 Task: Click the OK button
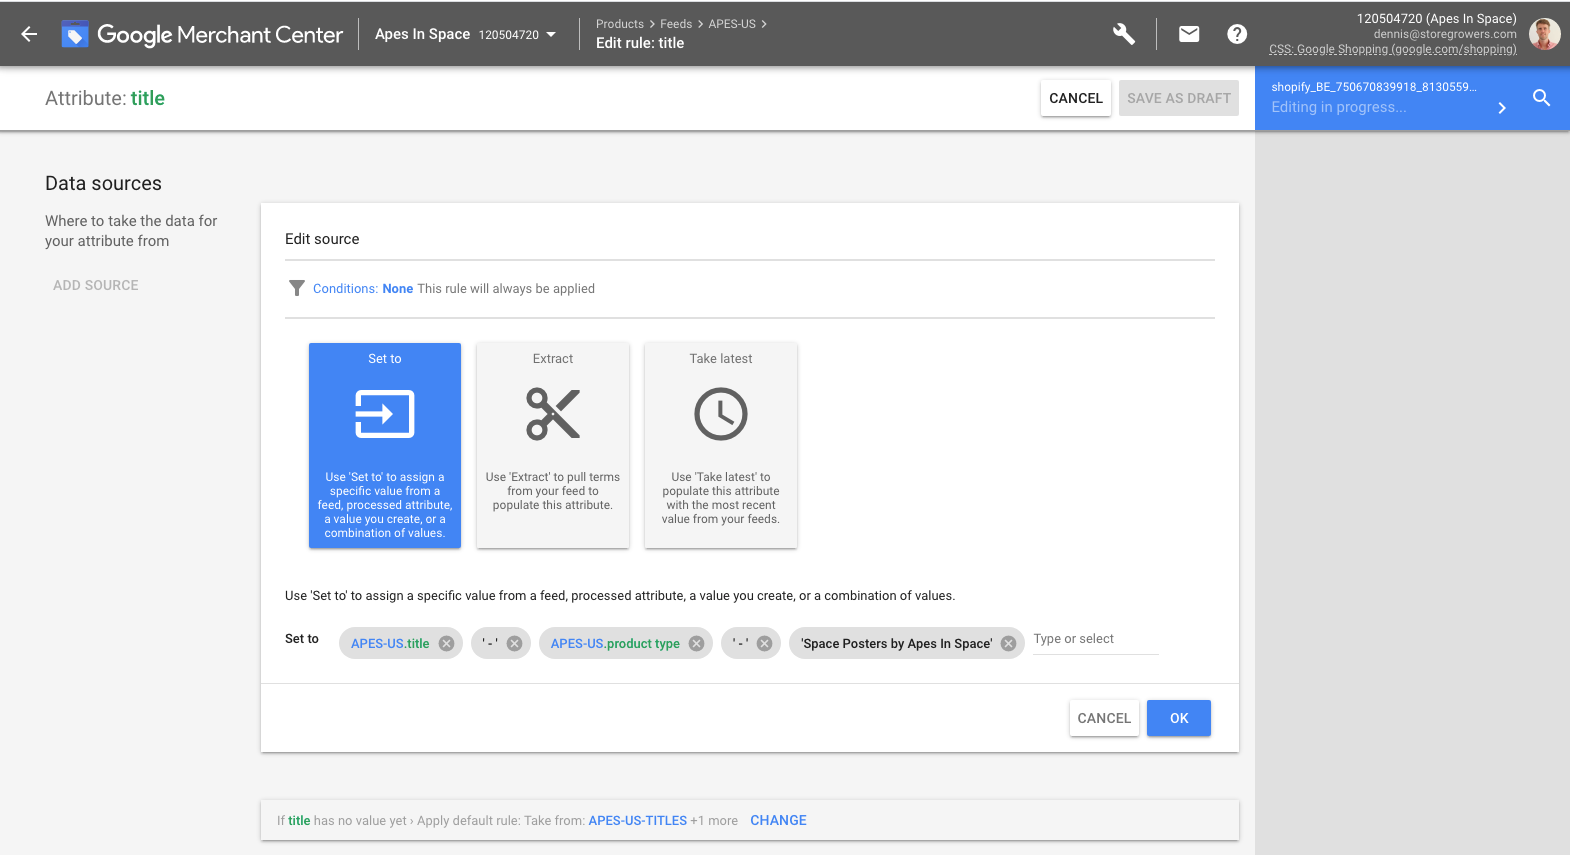[1179, 718]
